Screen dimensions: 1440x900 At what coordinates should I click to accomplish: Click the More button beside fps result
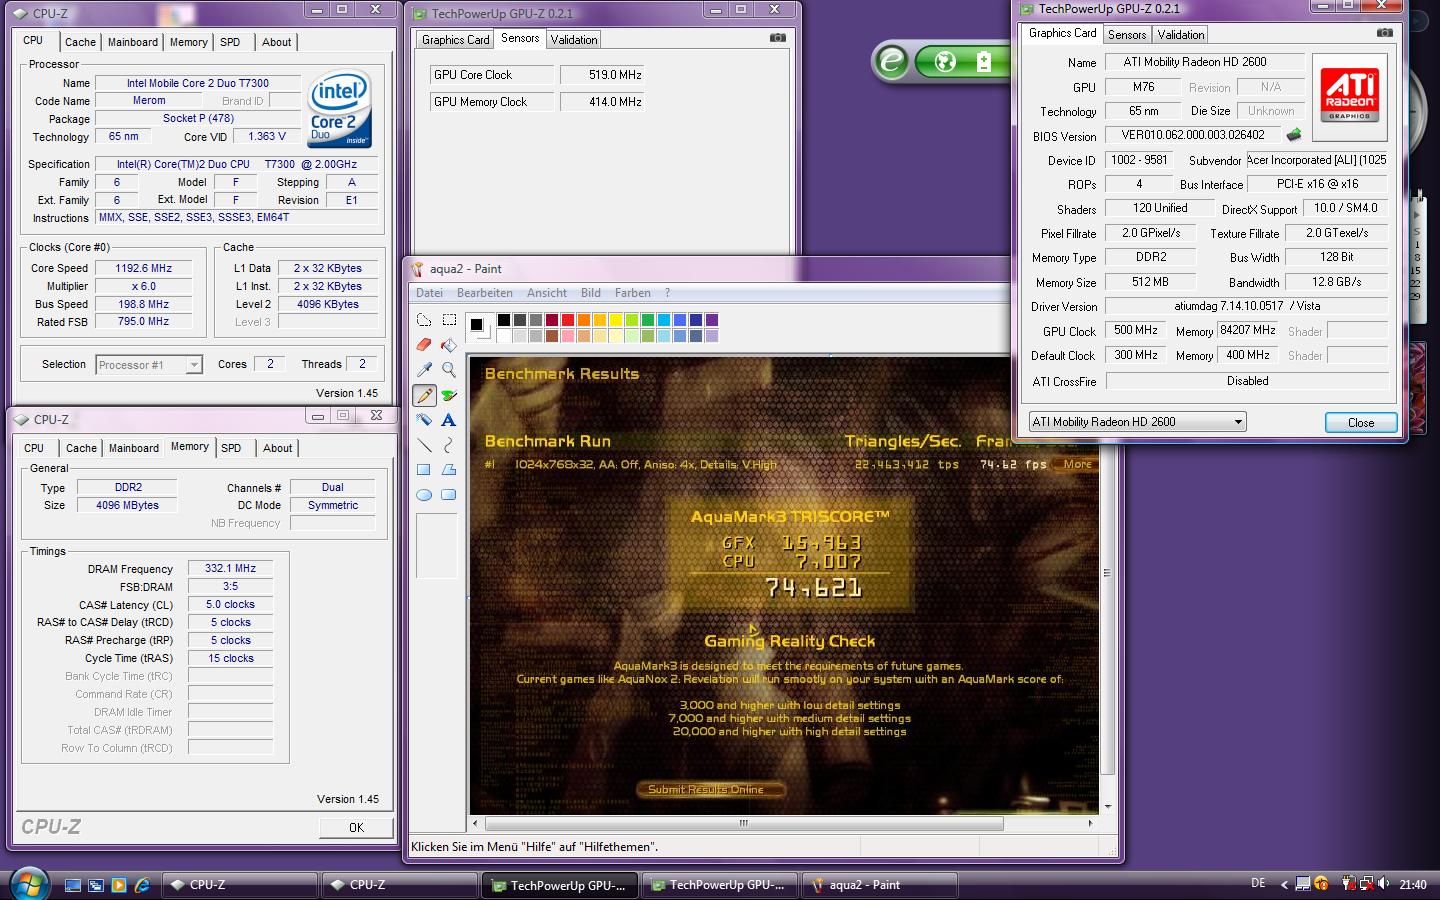[1077, 464]
